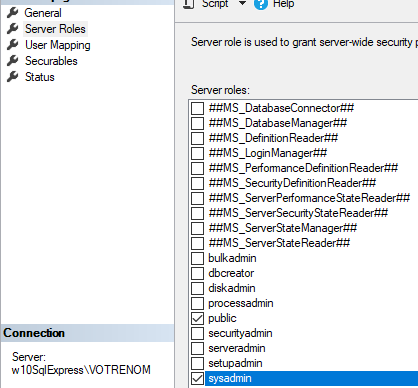Select the public role name
Image resolution: width=418 pixels, height=388 pixels.
pyautogui.click(x=222, y=318)
